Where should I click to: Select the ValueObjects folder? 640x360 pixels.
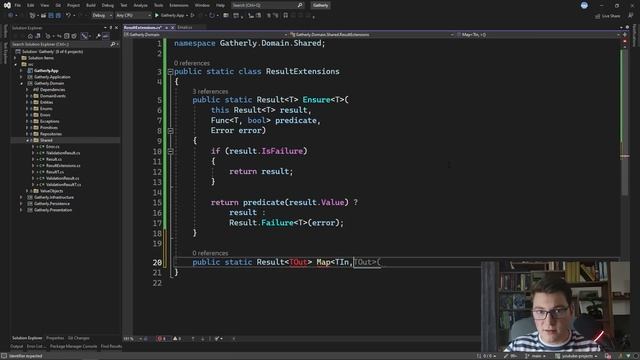coord(51,191)
